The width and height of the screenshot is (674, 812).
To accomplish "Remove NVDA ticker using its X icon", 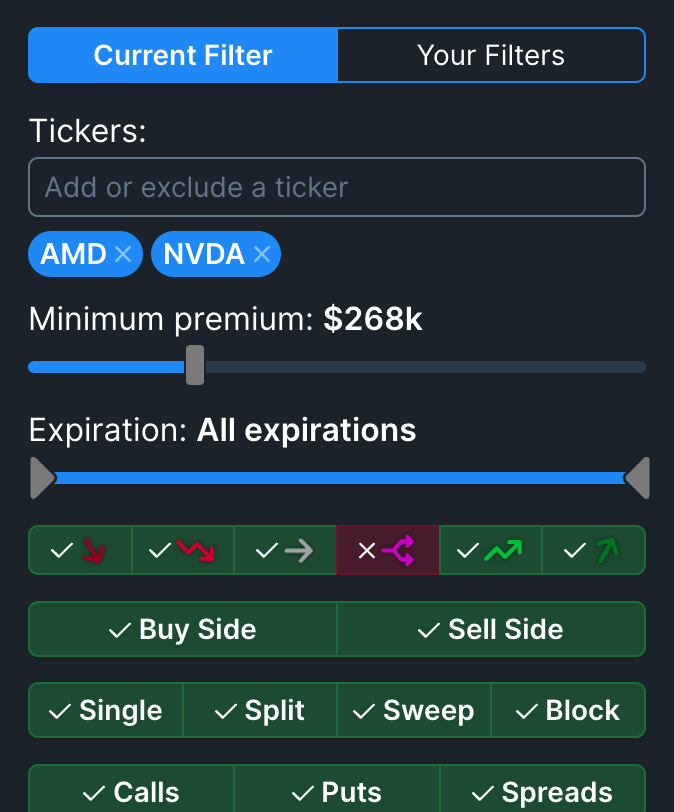I will (260, 254).
